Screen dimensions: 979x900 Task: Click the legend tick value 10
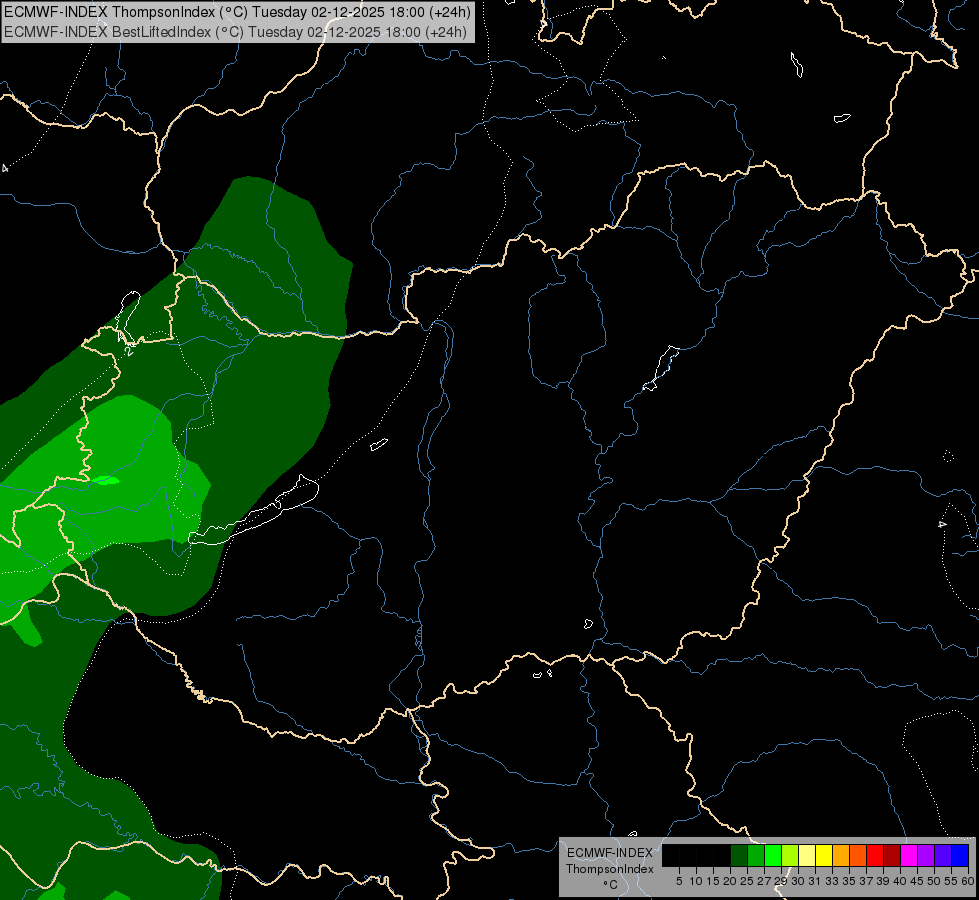(696, 881)
